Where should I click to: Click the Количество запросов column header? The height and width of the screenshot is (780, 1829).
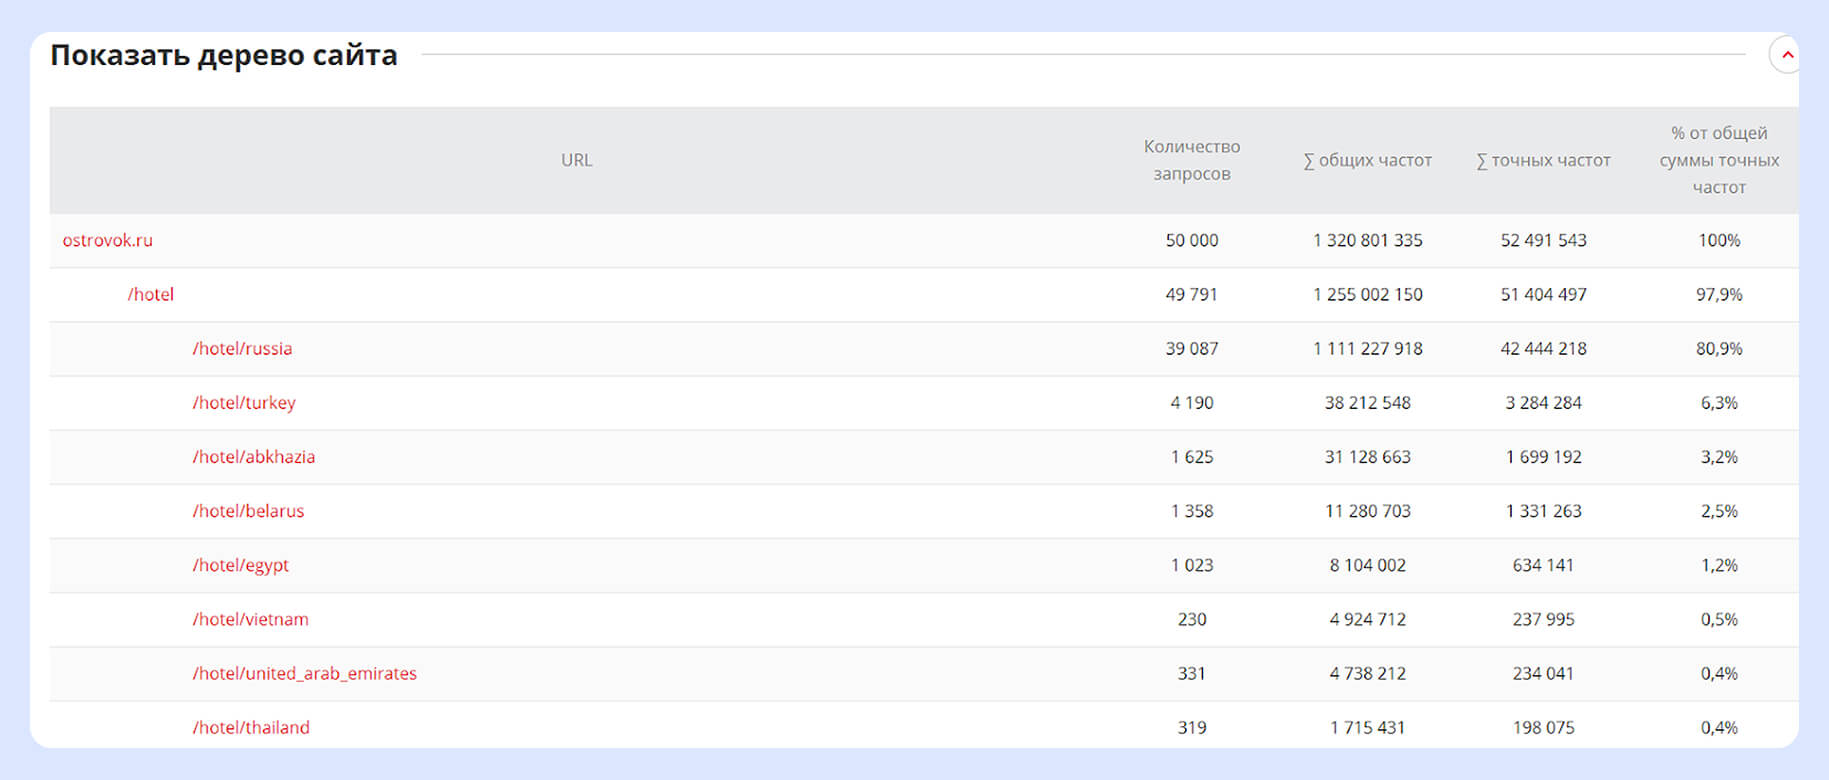1192,160
